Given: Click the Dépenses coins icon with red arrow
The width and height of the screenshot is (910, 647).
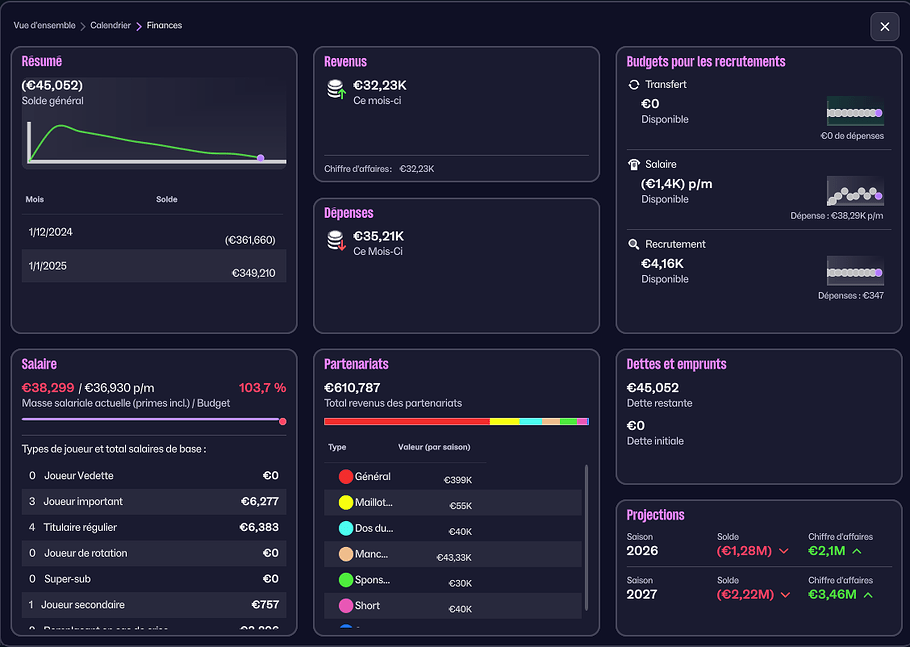Looking at the screenshot, I should (336, 241).
